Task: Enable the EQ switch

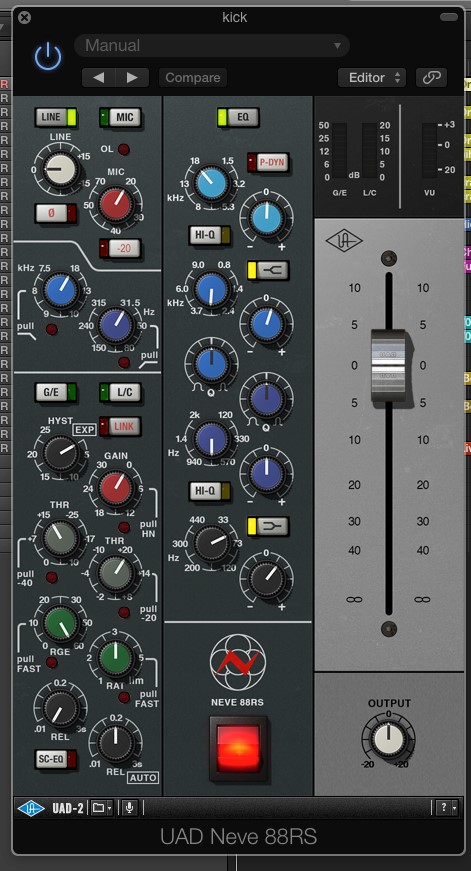Action: 238,117
